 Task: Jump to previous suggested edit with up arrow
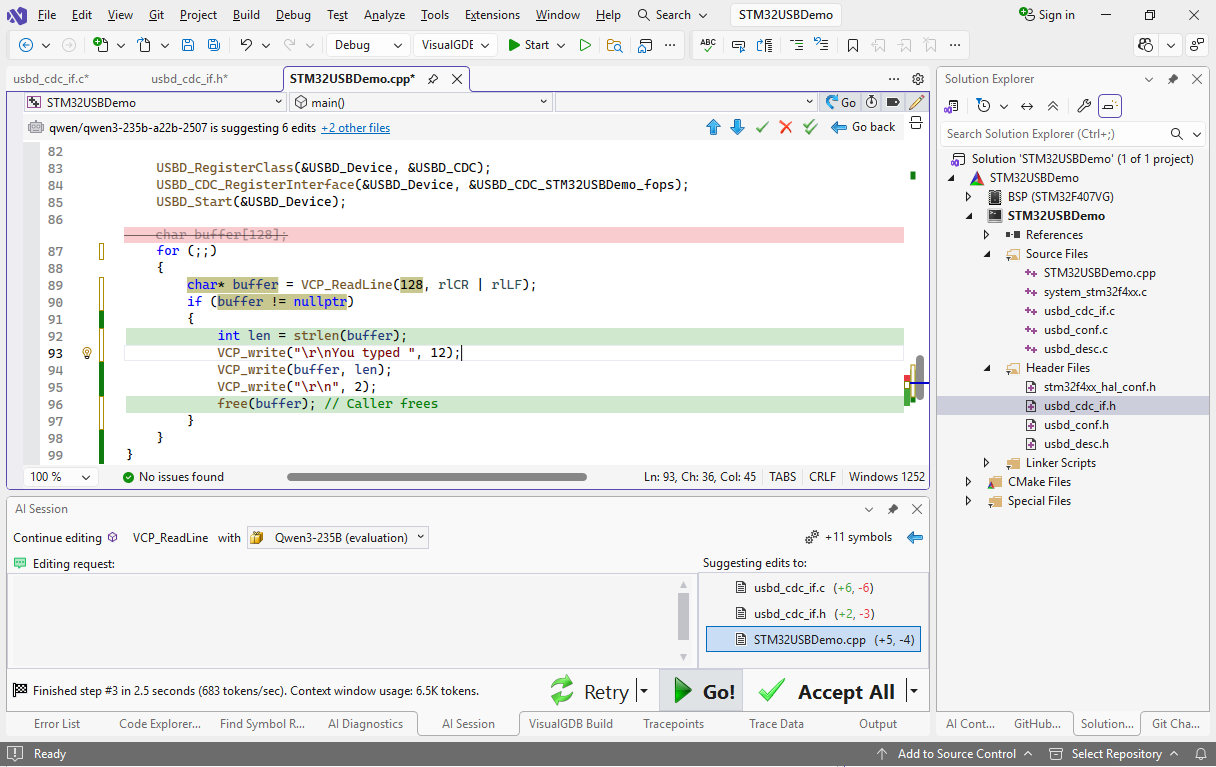pos(713,127)
